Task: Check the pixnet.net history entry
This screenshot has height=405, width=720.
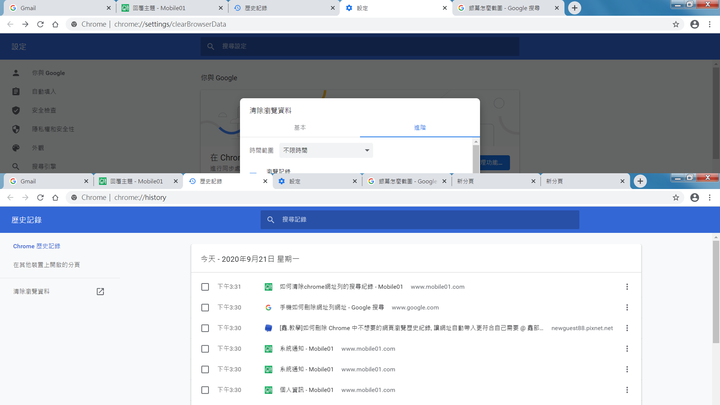Action: pos(205,328)
